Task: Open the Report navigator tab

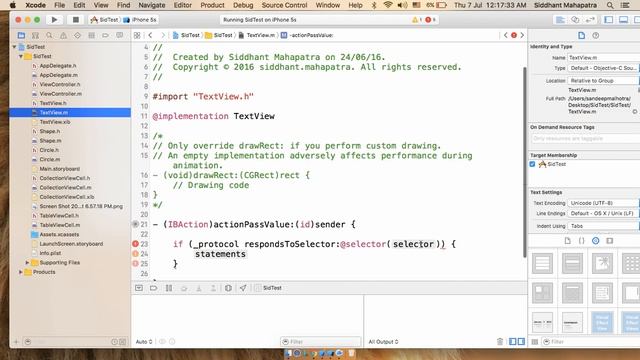Action: (120, 36)
